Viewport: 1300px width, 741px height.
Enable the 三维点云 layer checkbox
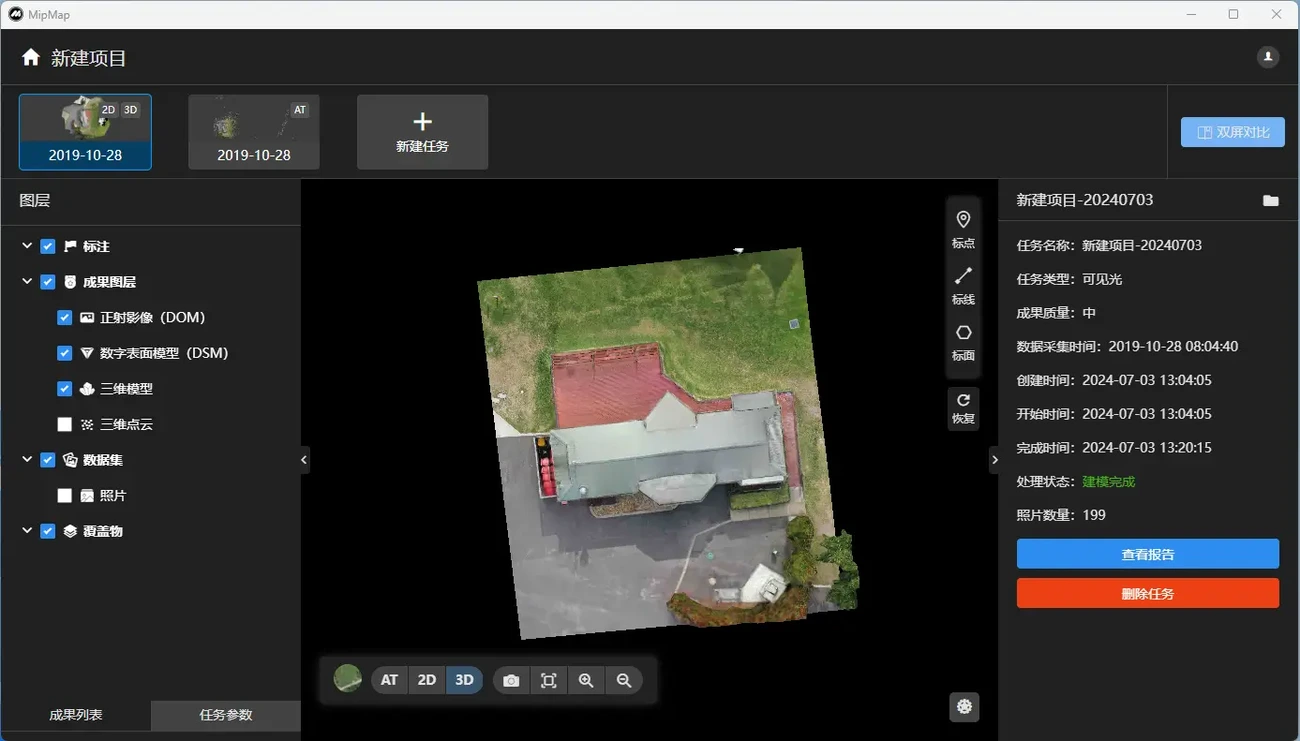click(65, 425)
